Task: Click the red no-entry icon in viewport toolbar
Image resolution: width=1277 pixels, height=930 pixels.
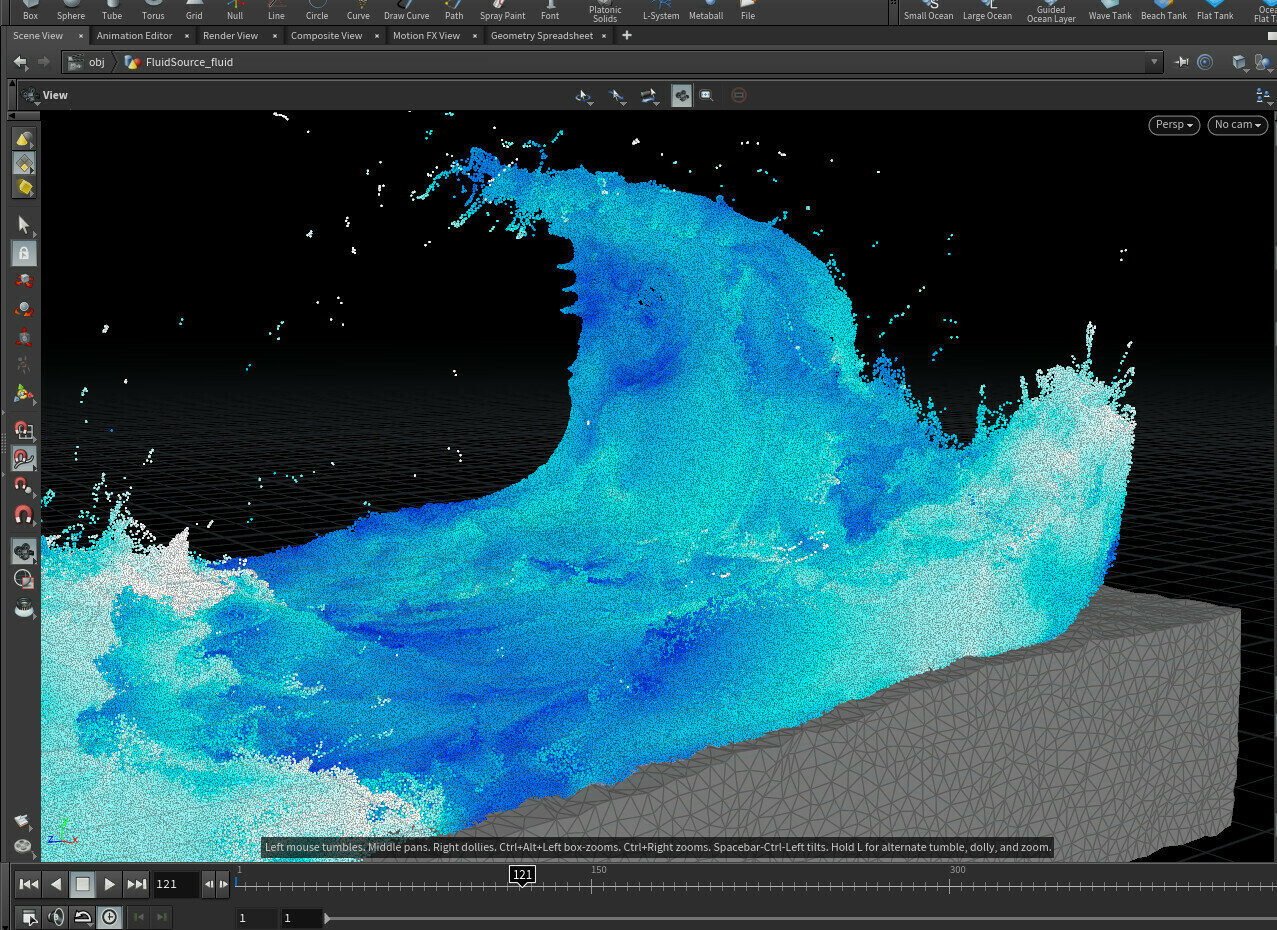Action: [739, 95]
